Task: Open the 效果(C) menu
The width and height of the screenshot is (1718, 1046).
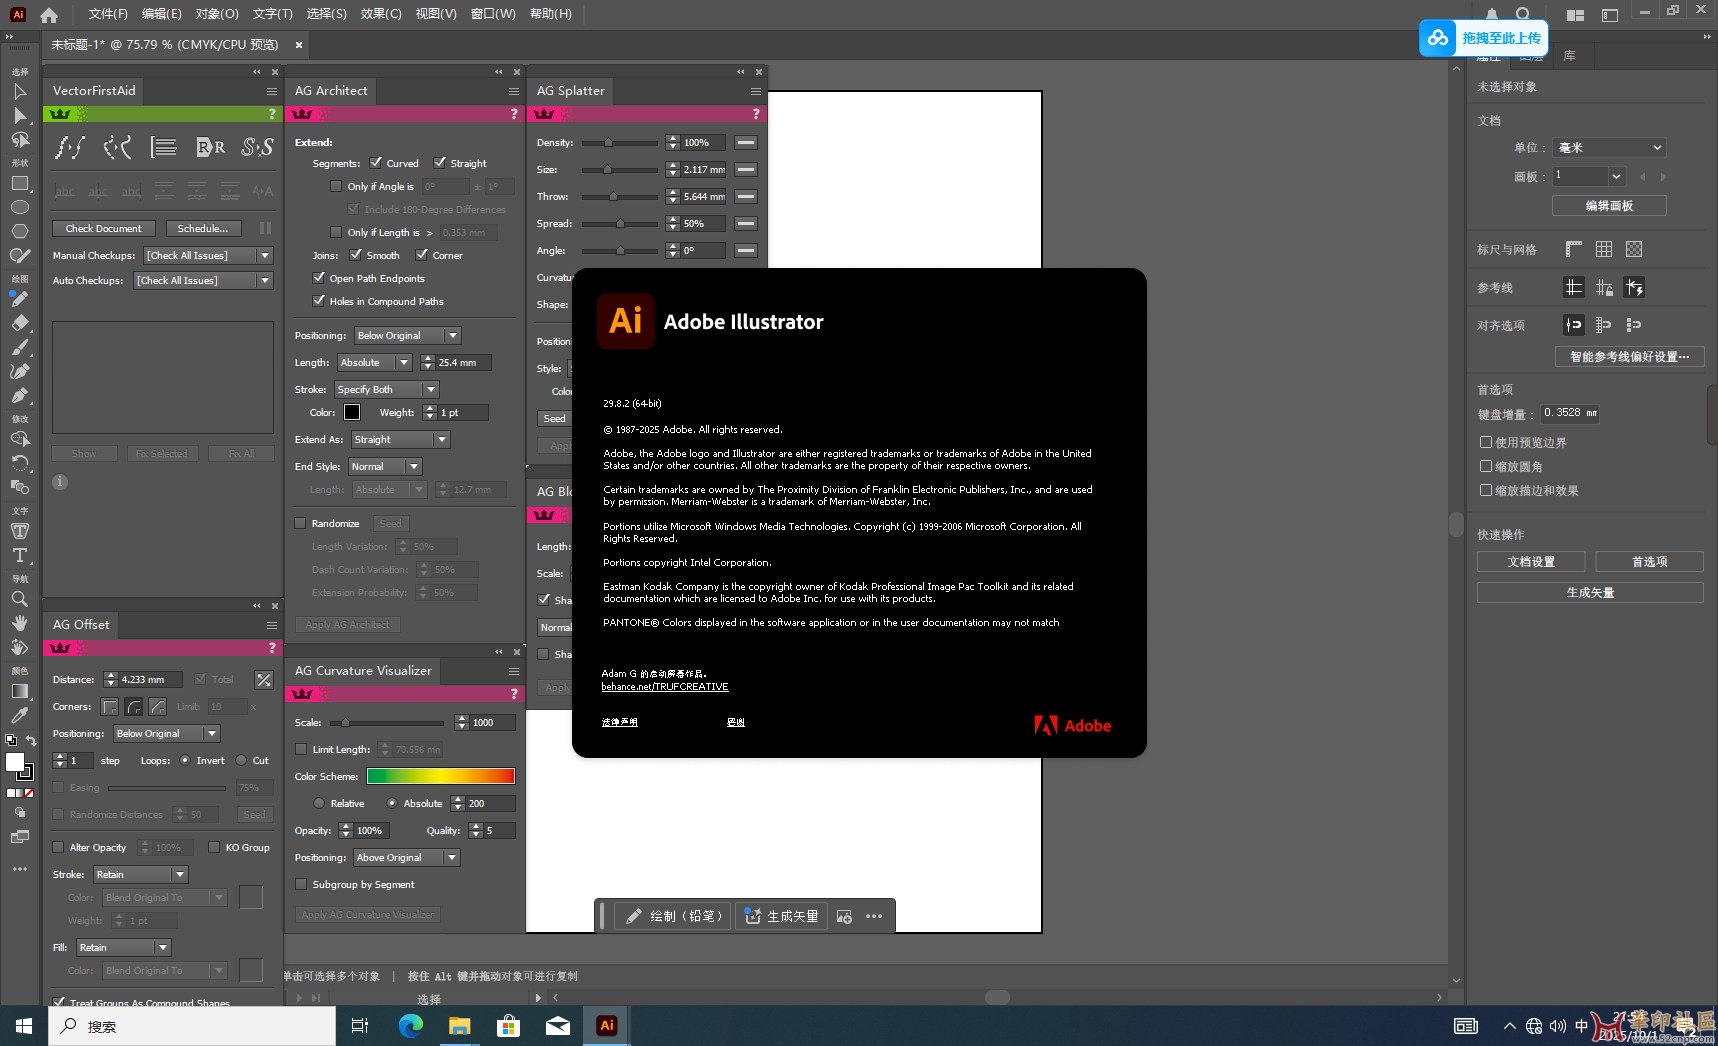Action: 380,14
